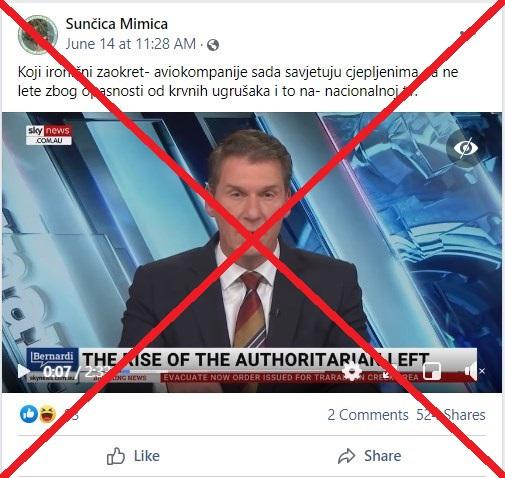Toggle the crossed-out eye overlay icon
This screenshot has height=478, width=505.
click(x=466, y=148)
